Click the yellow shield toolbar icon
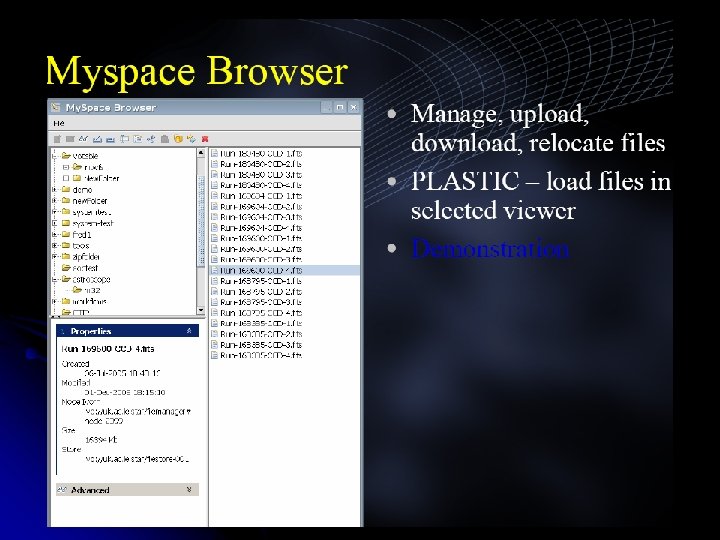 [178, 139]
